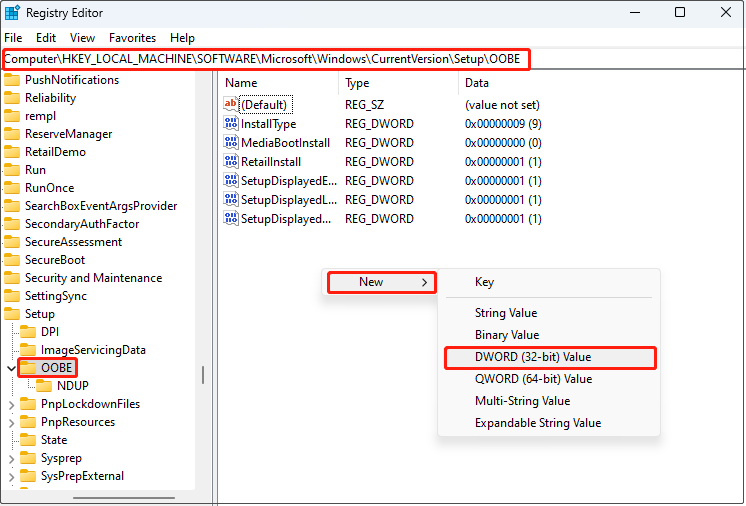The height and width of the screenshot is (506, 746).
Task: Expand the PnpResources tree node
Action: 11,422
